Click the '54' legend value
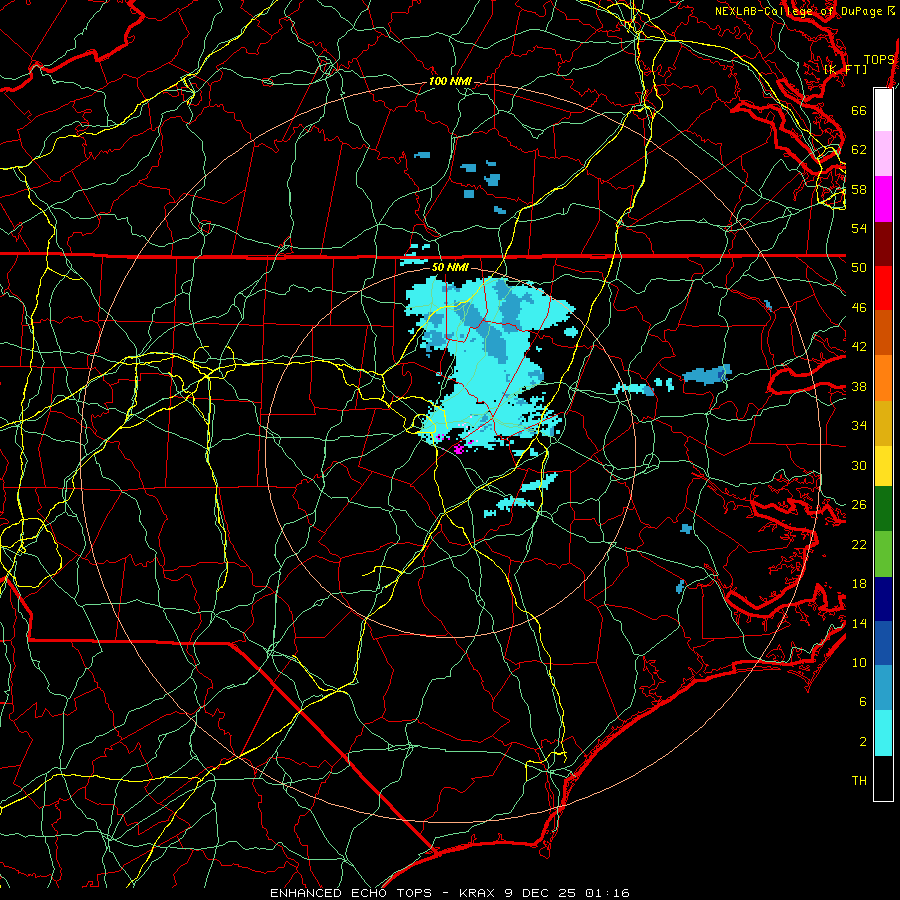The image size is (900, 900). 859,228
